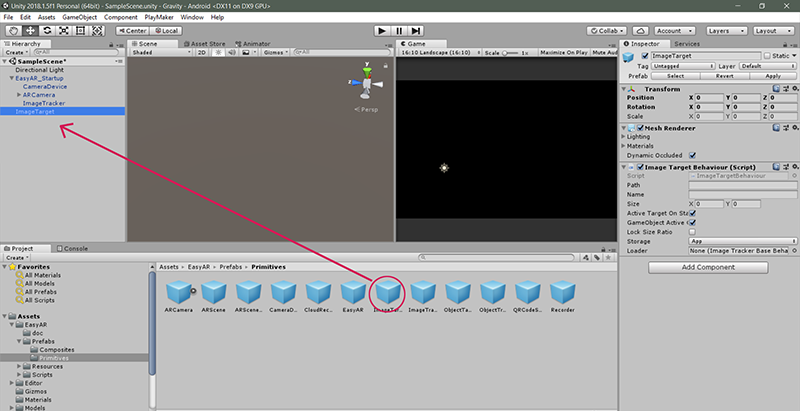
Task: Open Transform component help icon
Action: [776, 89]
